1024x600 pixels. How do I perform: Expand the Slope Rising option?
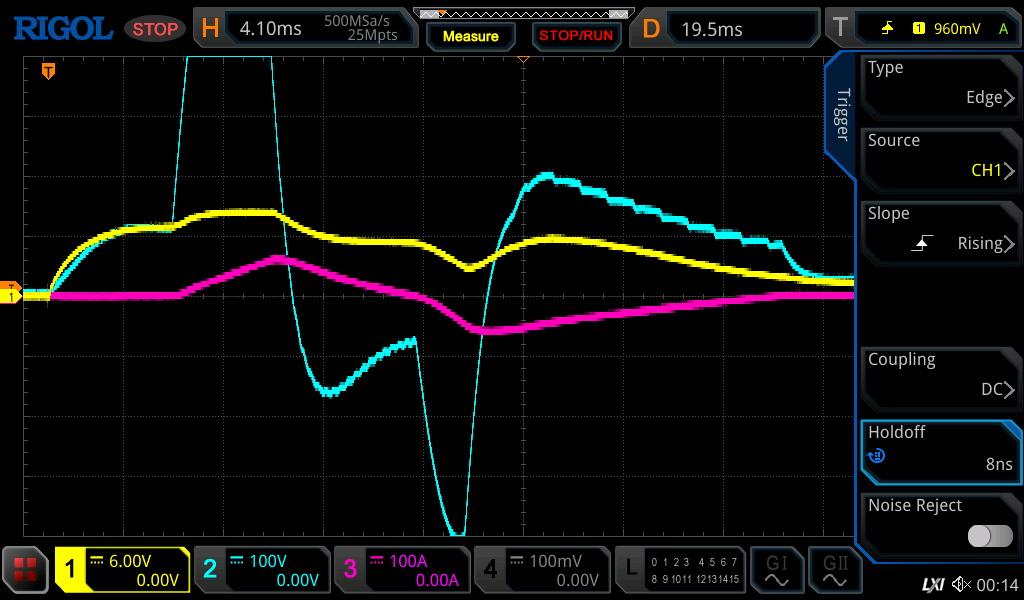[940, 229]
